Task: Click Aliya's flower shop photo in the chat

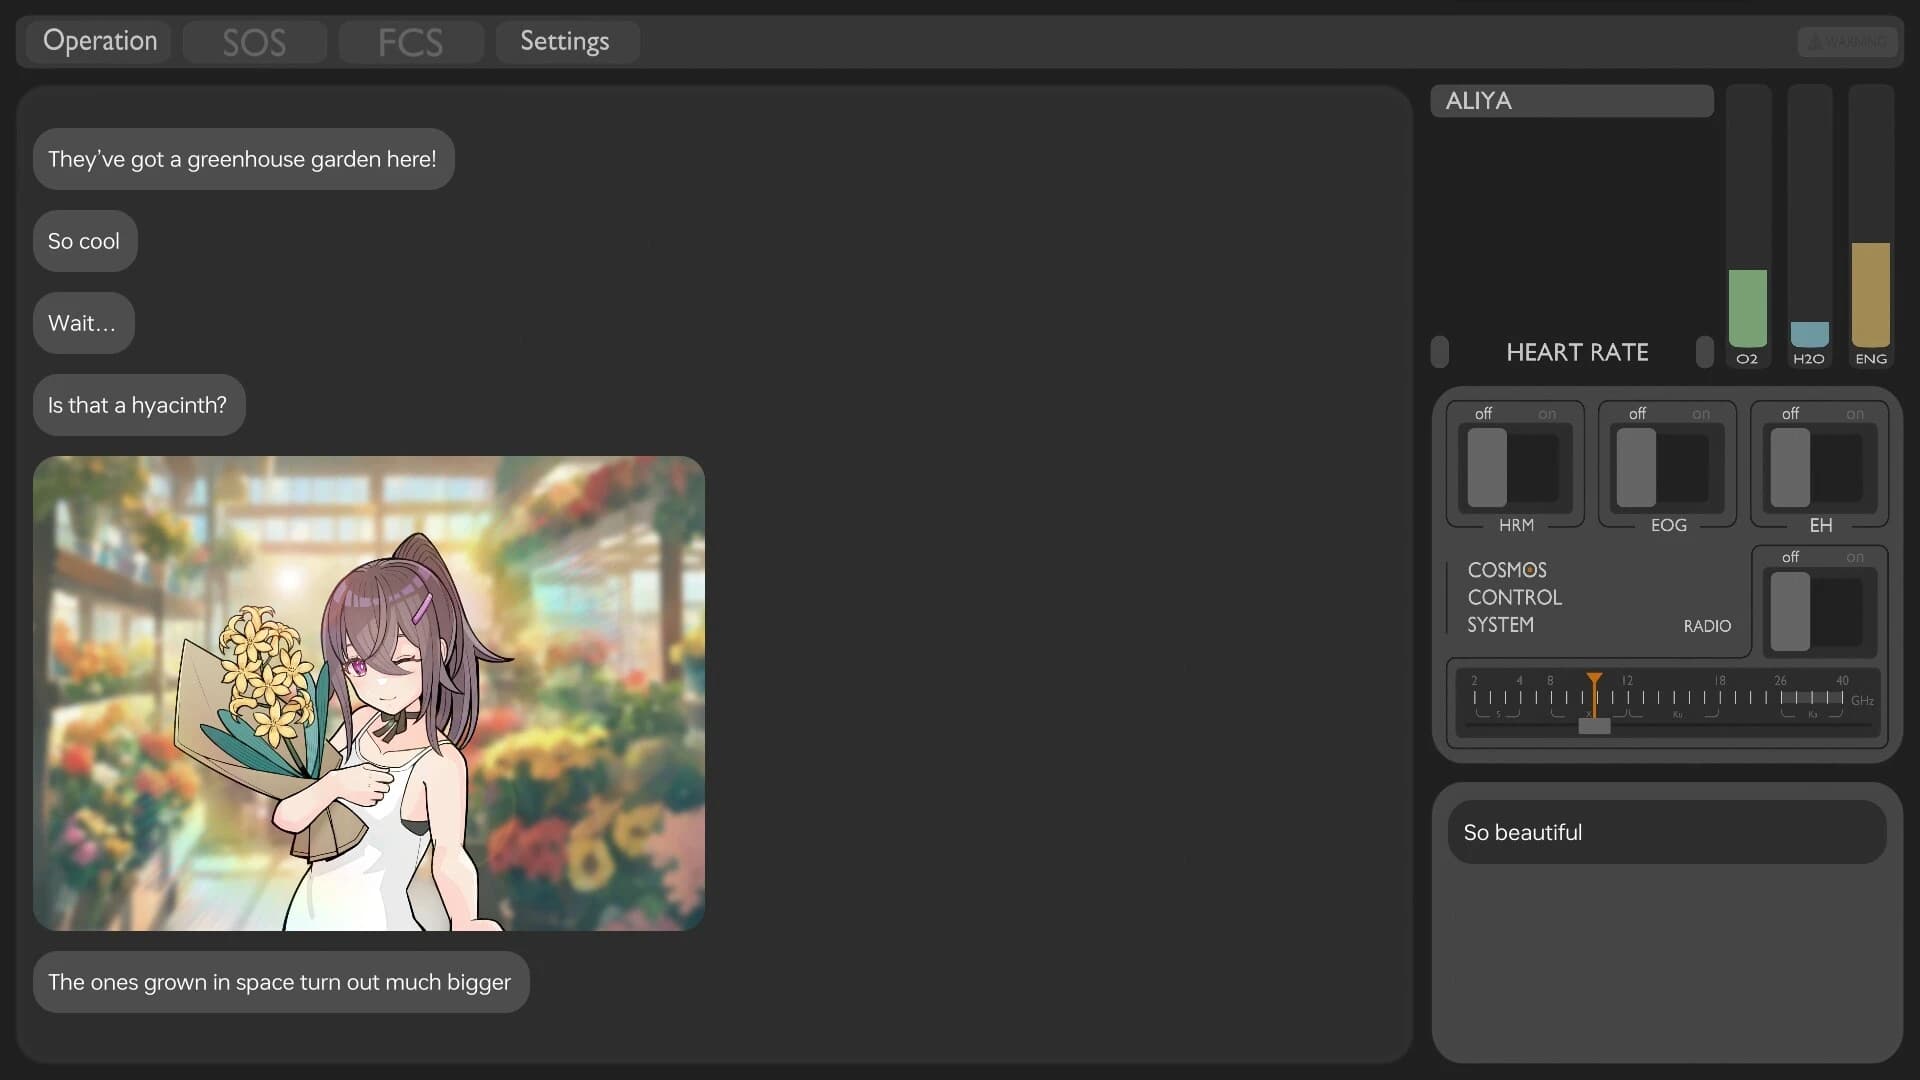Action: tap(369, 693)
